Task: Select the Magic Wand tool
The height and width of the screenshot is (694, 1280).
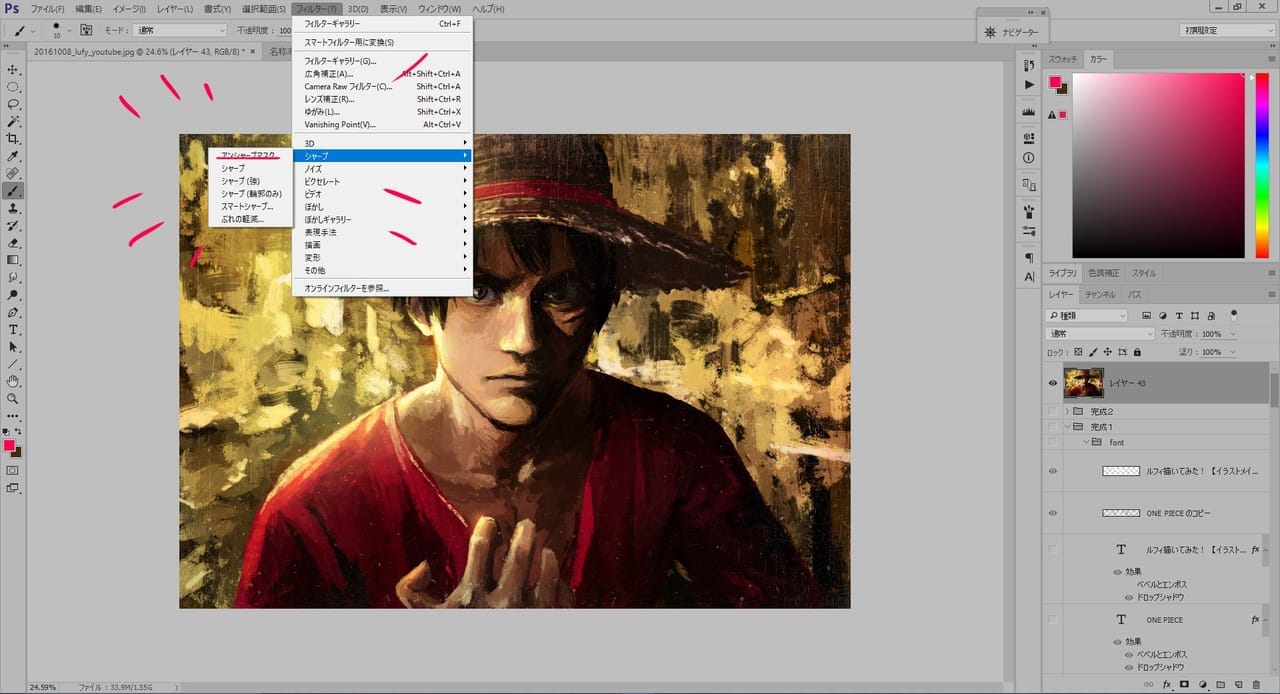Action: [x=14, y=121]
